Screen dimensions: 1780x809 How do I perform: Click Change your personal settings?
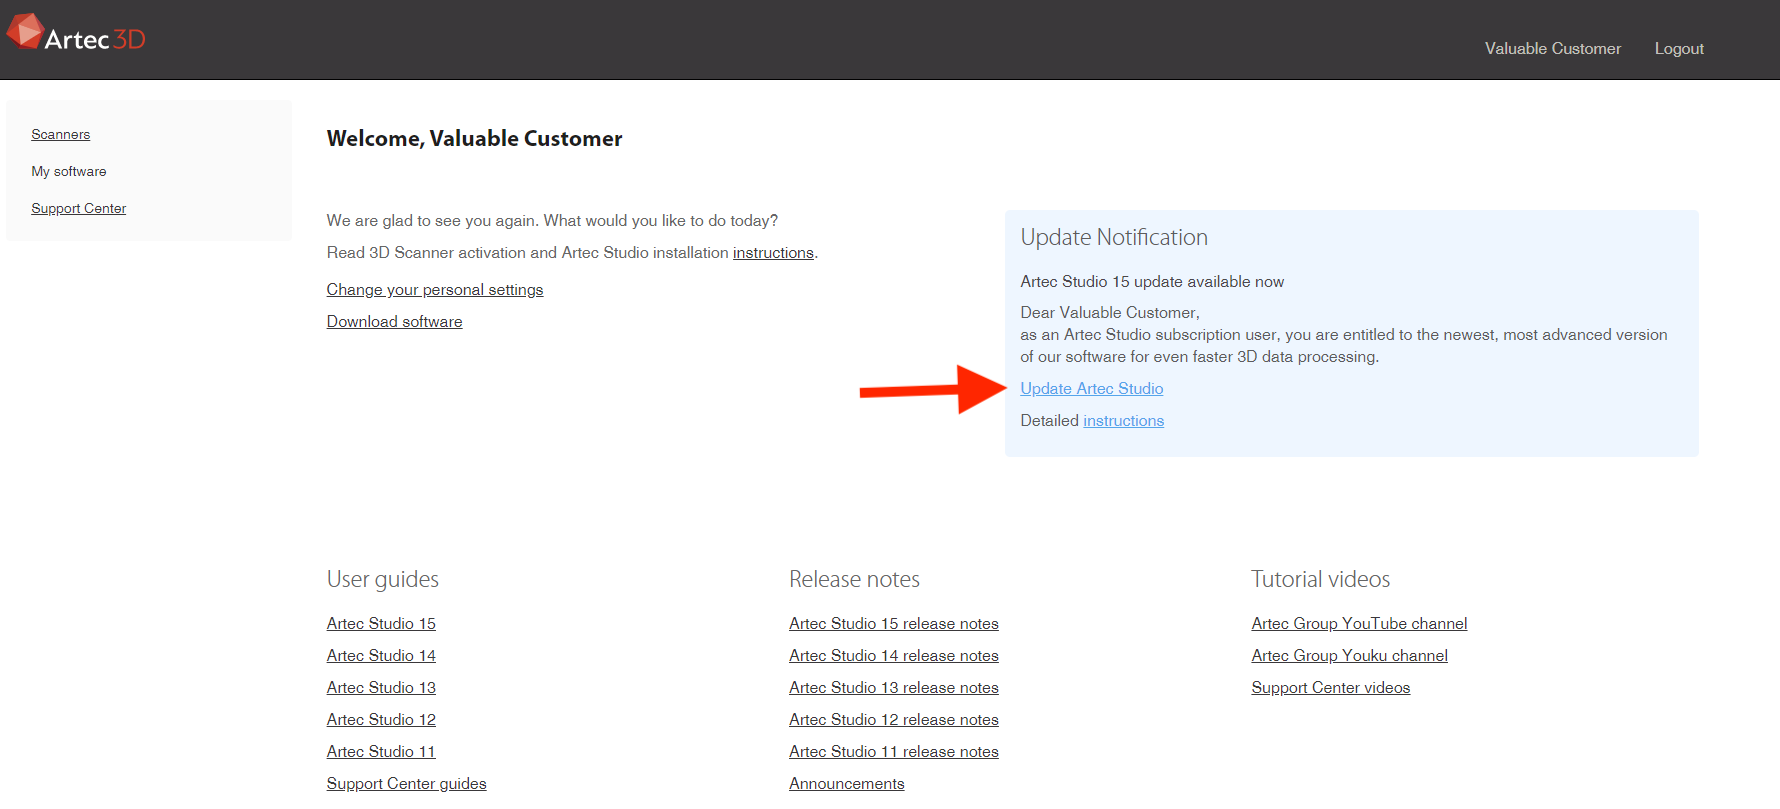pos(435,290)
